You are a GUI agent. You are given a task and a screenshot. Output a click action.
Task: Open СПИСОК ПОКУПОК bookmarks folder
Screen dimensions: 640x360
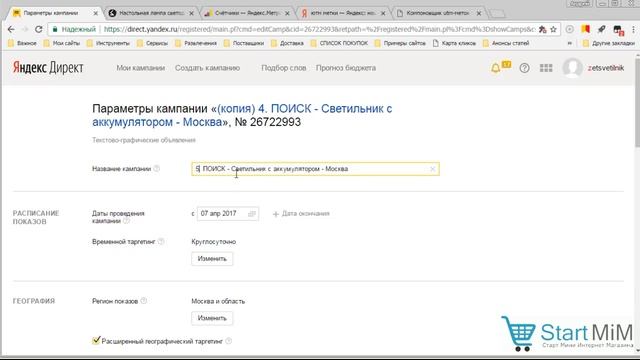(339, 43)
